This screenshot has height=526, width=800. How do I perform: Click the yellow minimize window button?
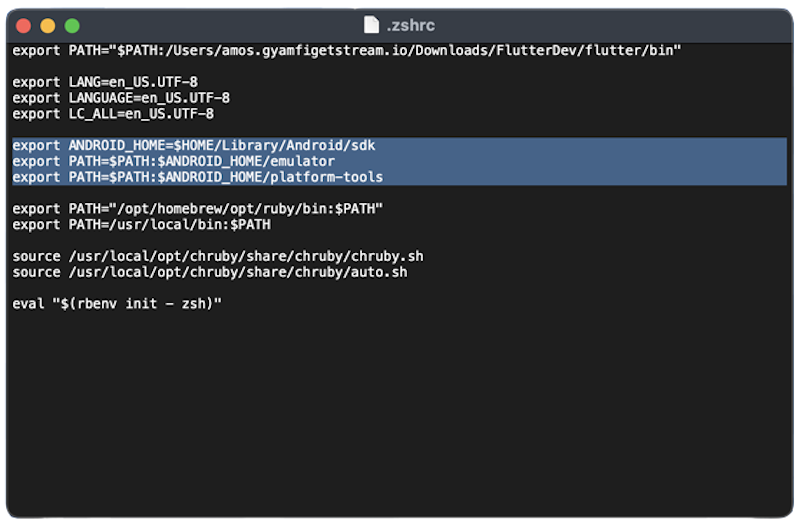pyautogui.click(x=48, y=26)
